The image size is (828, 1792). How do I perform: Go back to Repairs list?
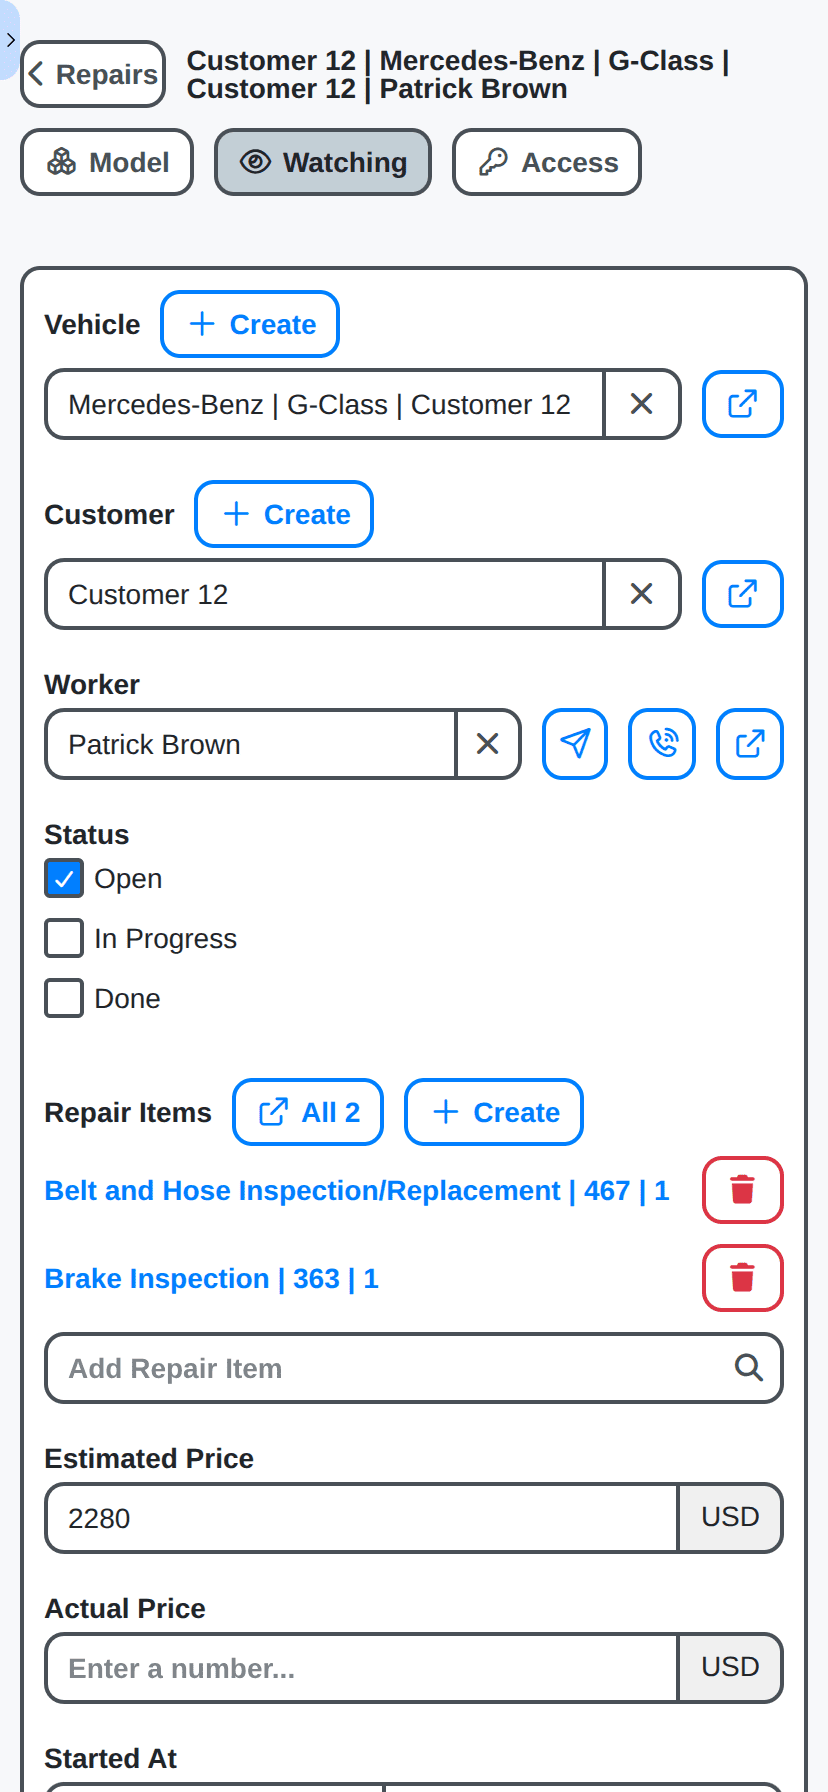click(93, 73)
